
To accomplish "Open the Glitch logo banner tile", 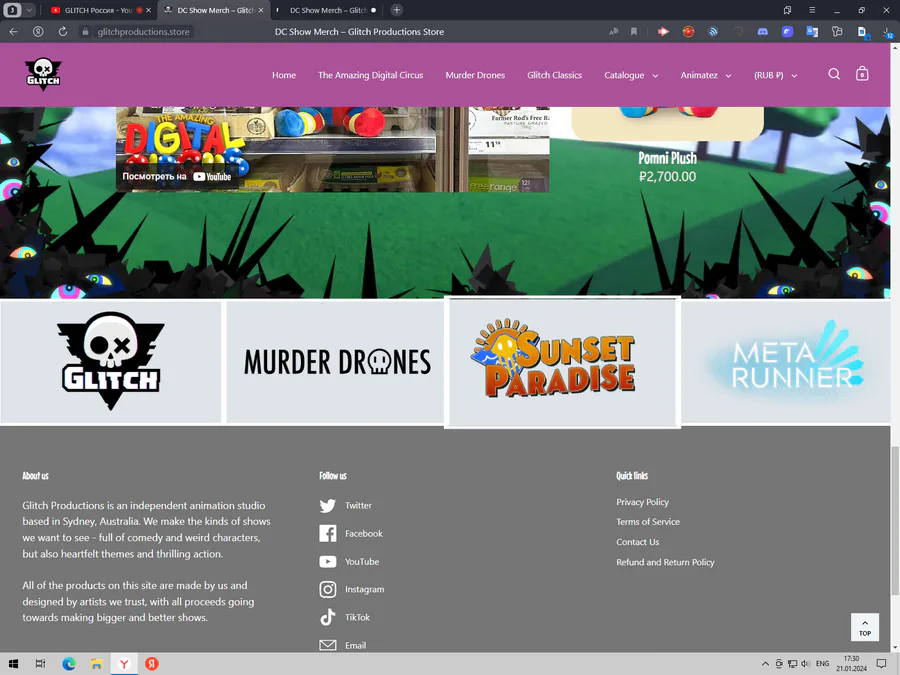I will click(x=110, y=361).
